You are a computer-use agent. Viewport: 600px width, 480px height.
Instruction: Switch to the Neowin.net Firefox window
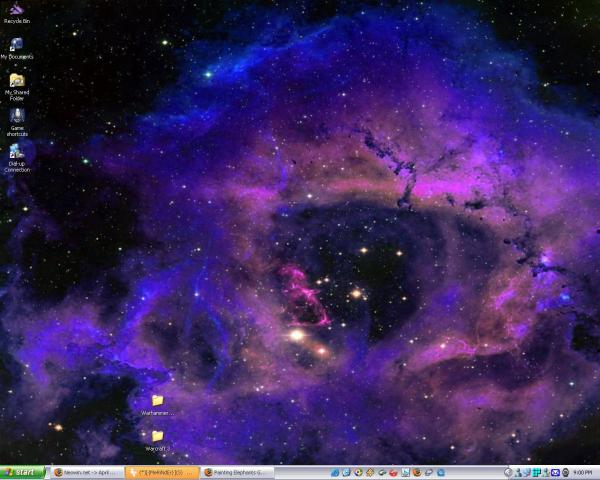click(87, 473)
